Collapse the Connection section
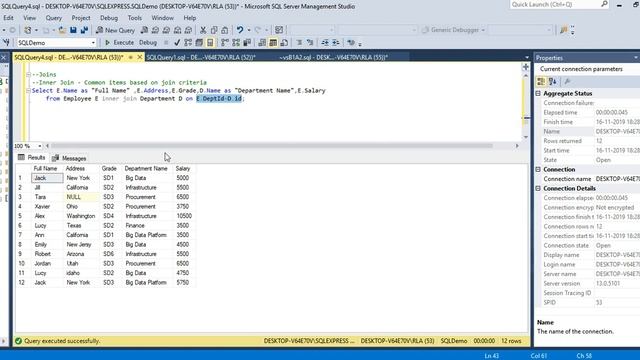 tap(538, 169)
